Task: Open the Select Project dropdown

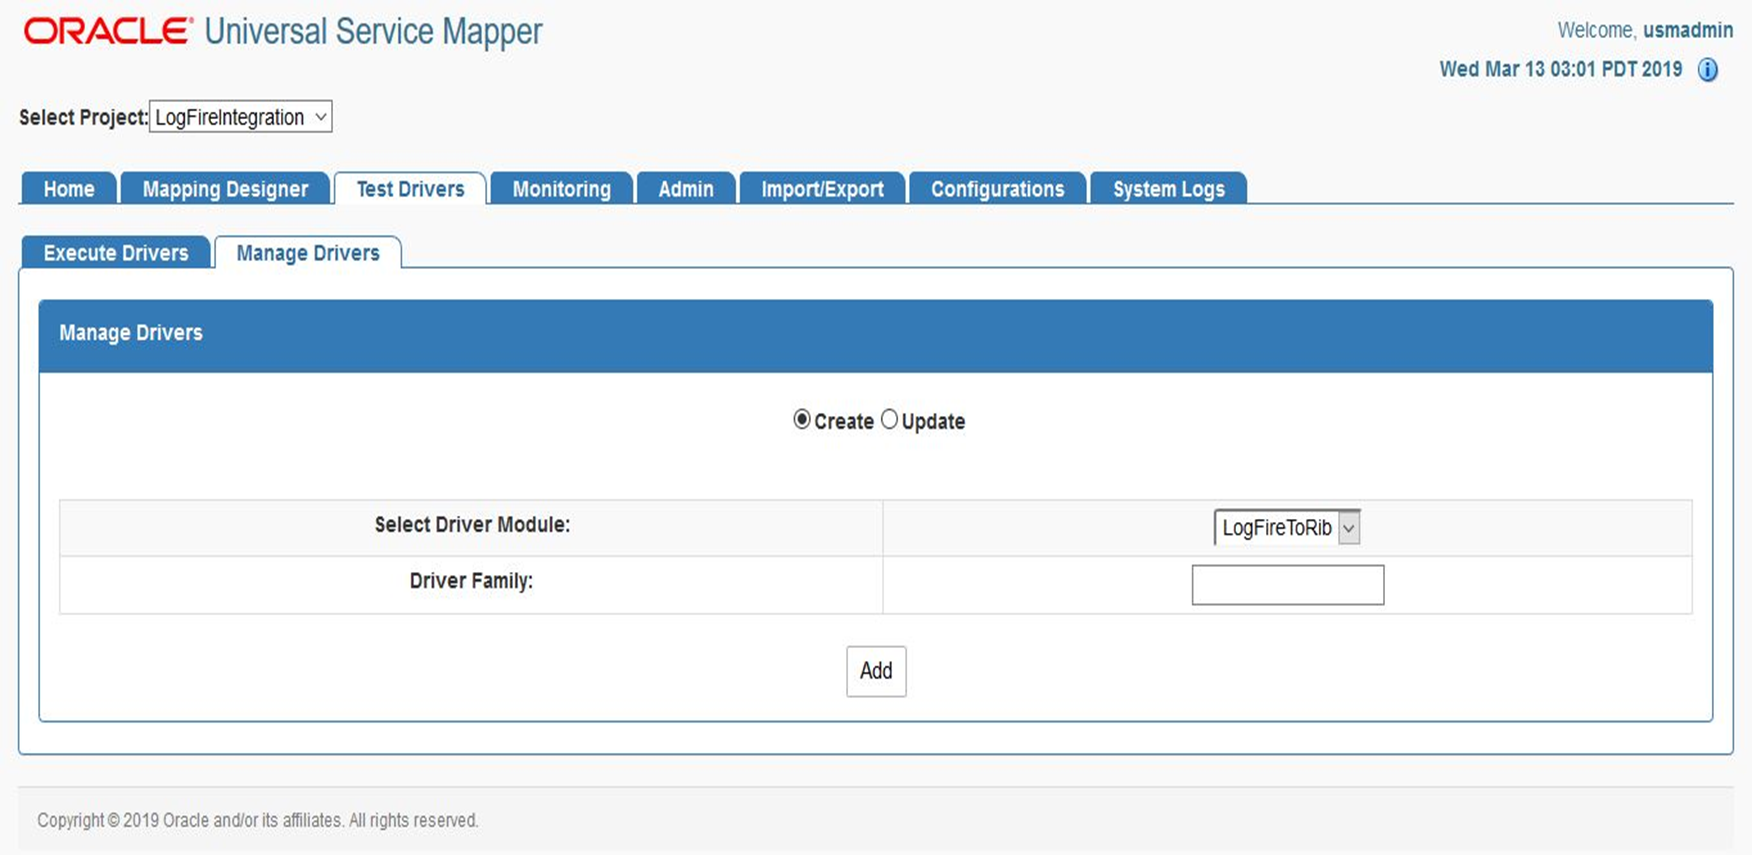Action: pyautogui.click(x=241, y=117)
